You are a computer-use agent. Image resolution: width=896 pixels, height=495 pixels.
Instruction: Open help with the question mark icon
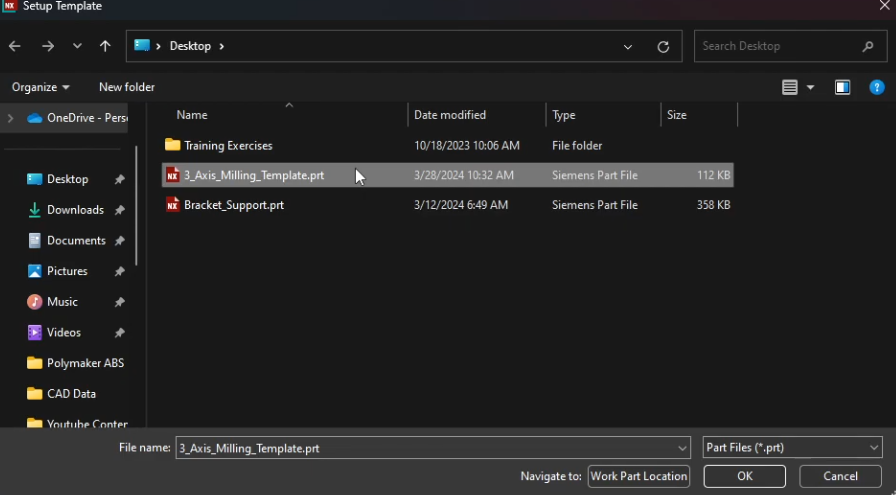click(x=877, y=87)
